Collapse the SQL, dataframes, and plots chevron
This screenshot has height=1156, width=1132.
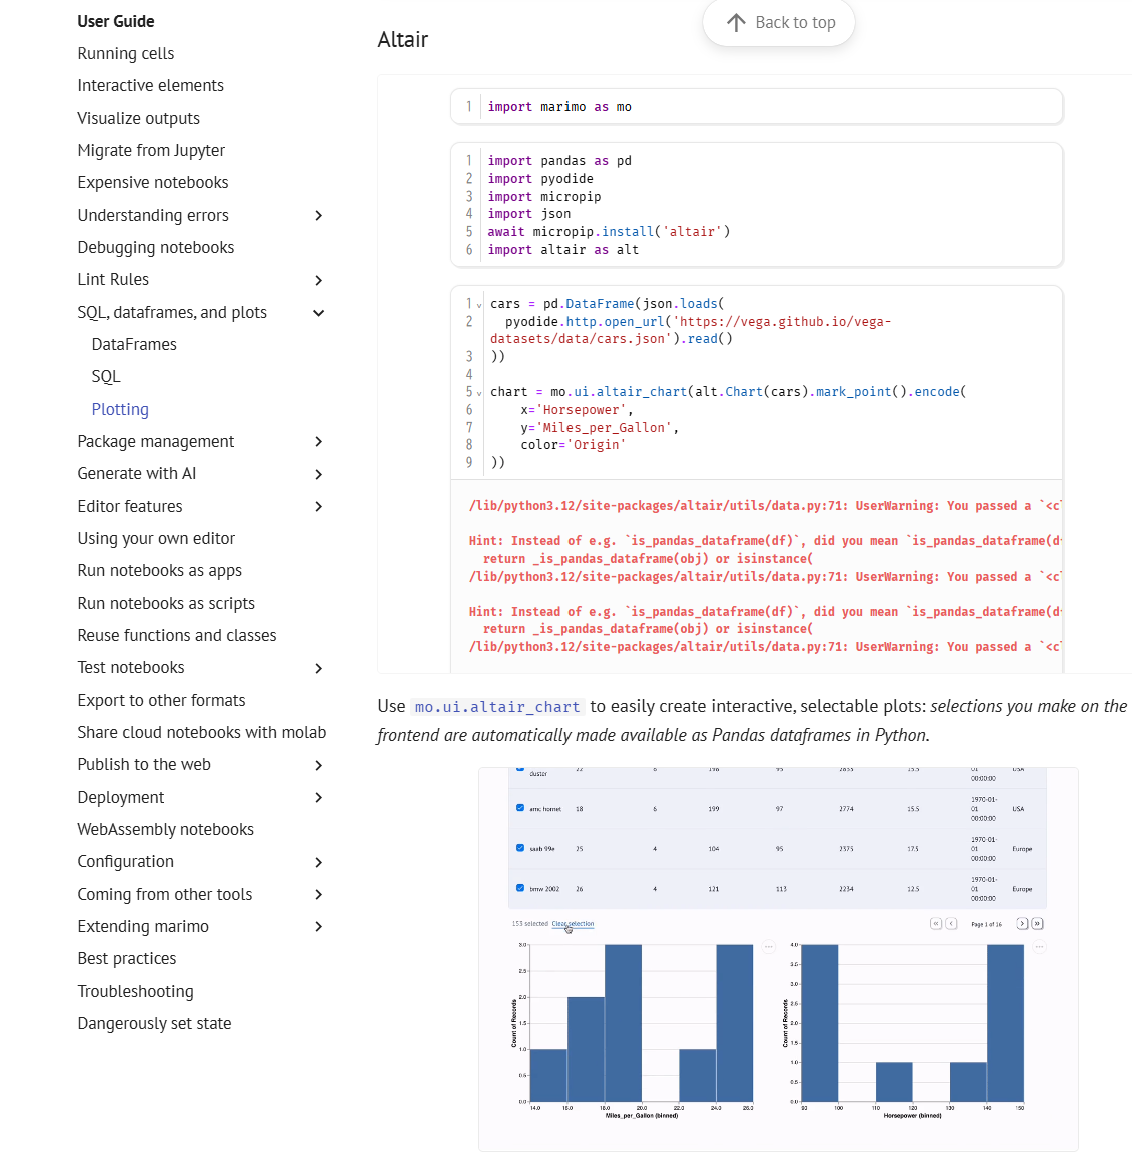(x=319, y=313)
